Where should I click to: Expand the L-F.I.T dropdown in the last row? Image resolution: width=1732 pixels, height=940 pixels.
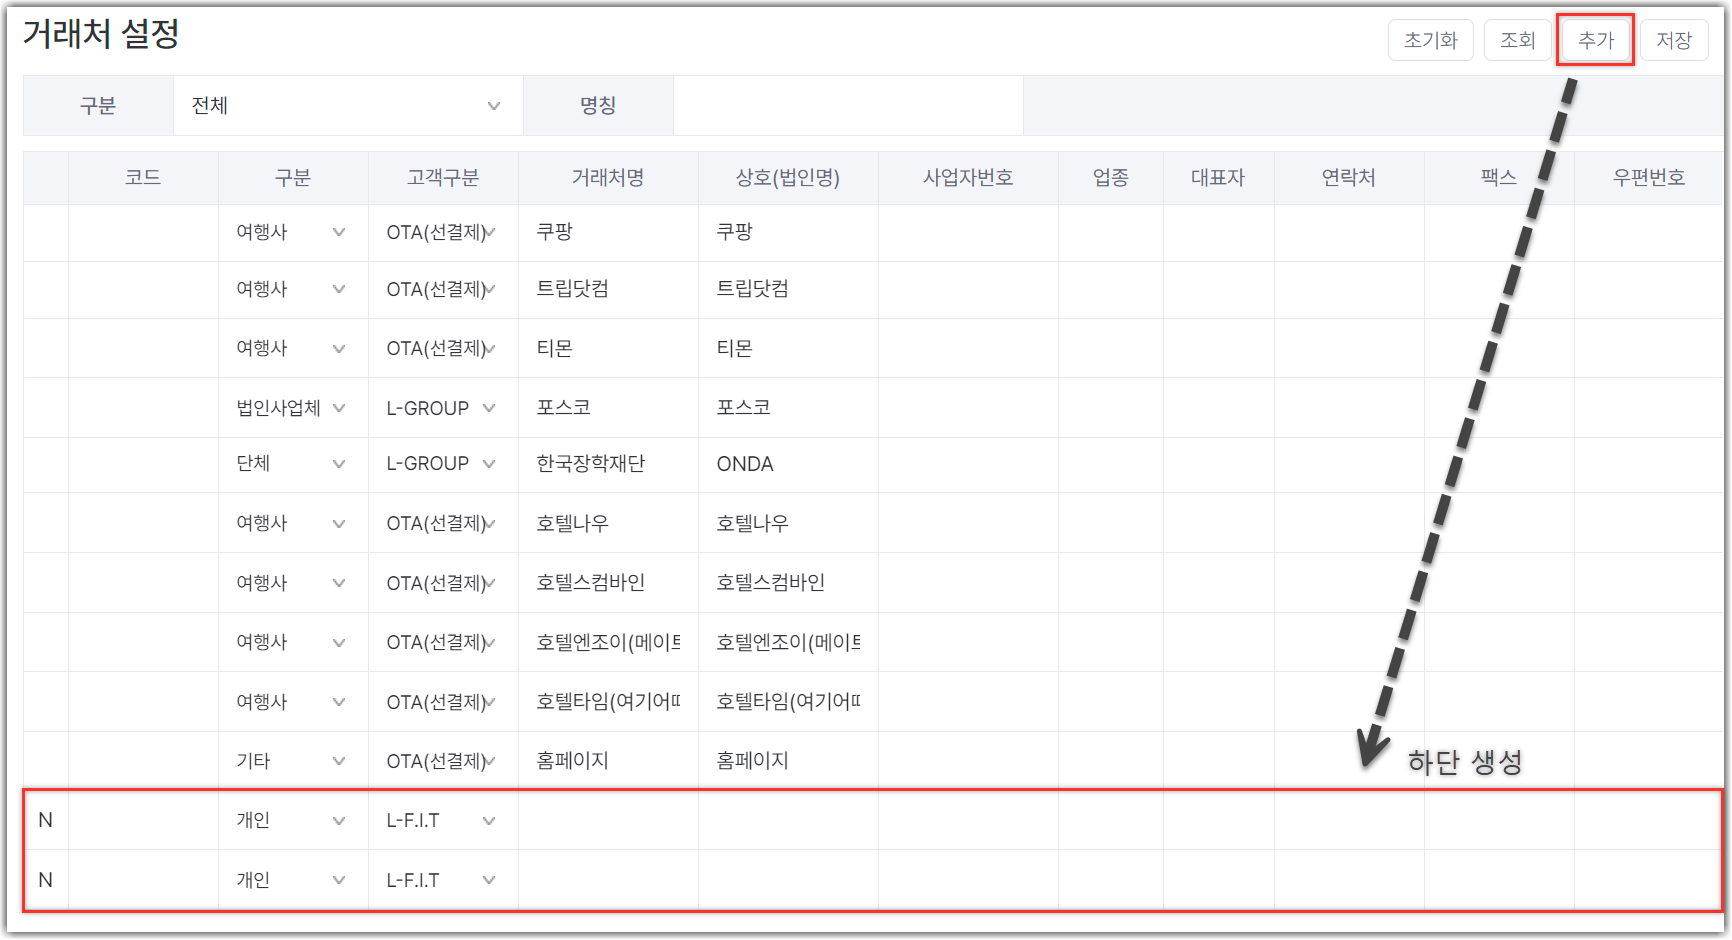click(442, 880)
